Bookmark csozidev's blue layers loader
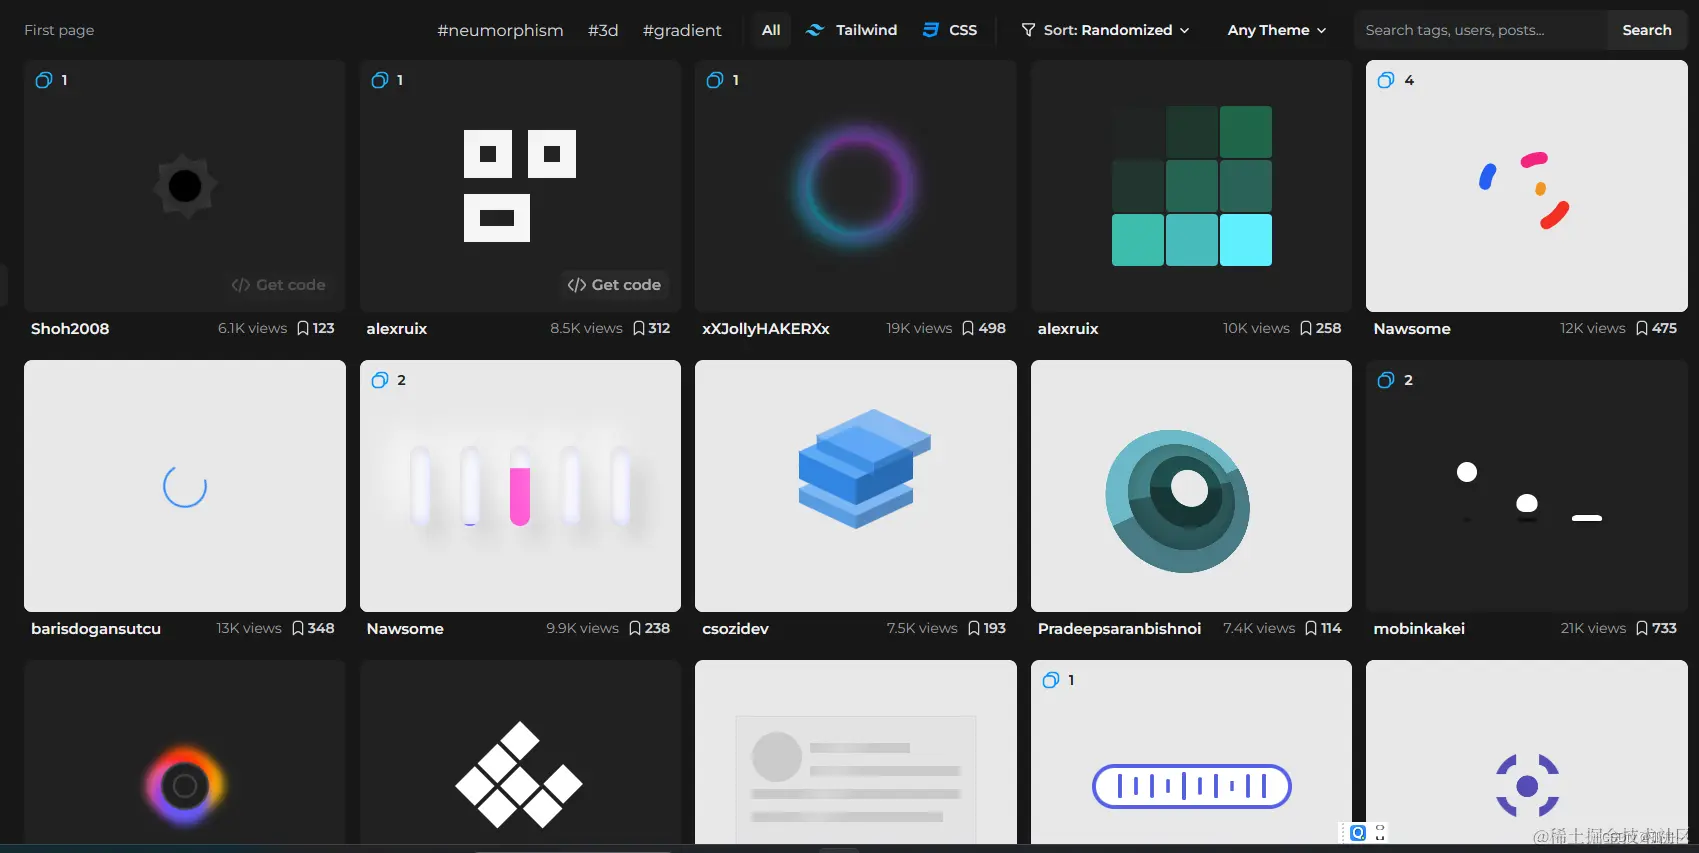 pos(974,628)
